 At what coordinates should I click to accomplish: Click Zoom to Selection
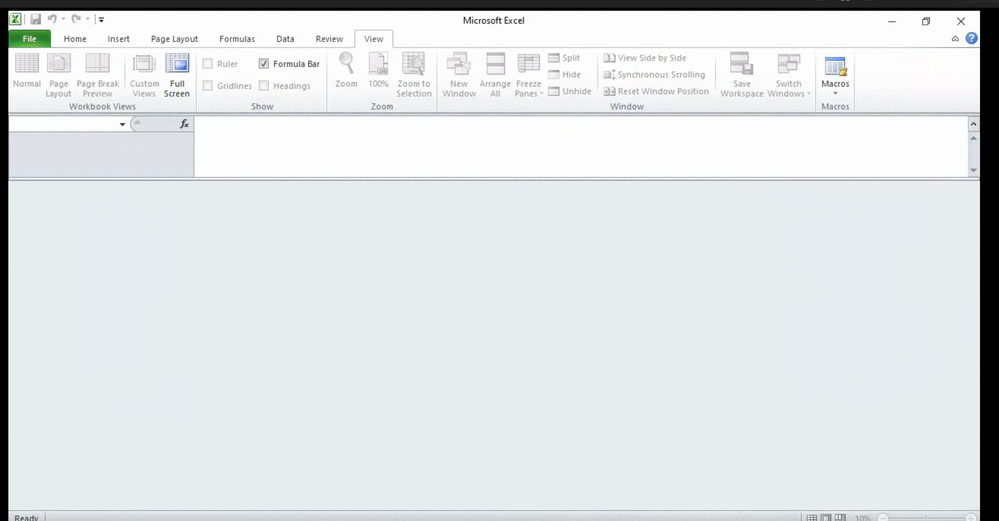coord(413,75)
